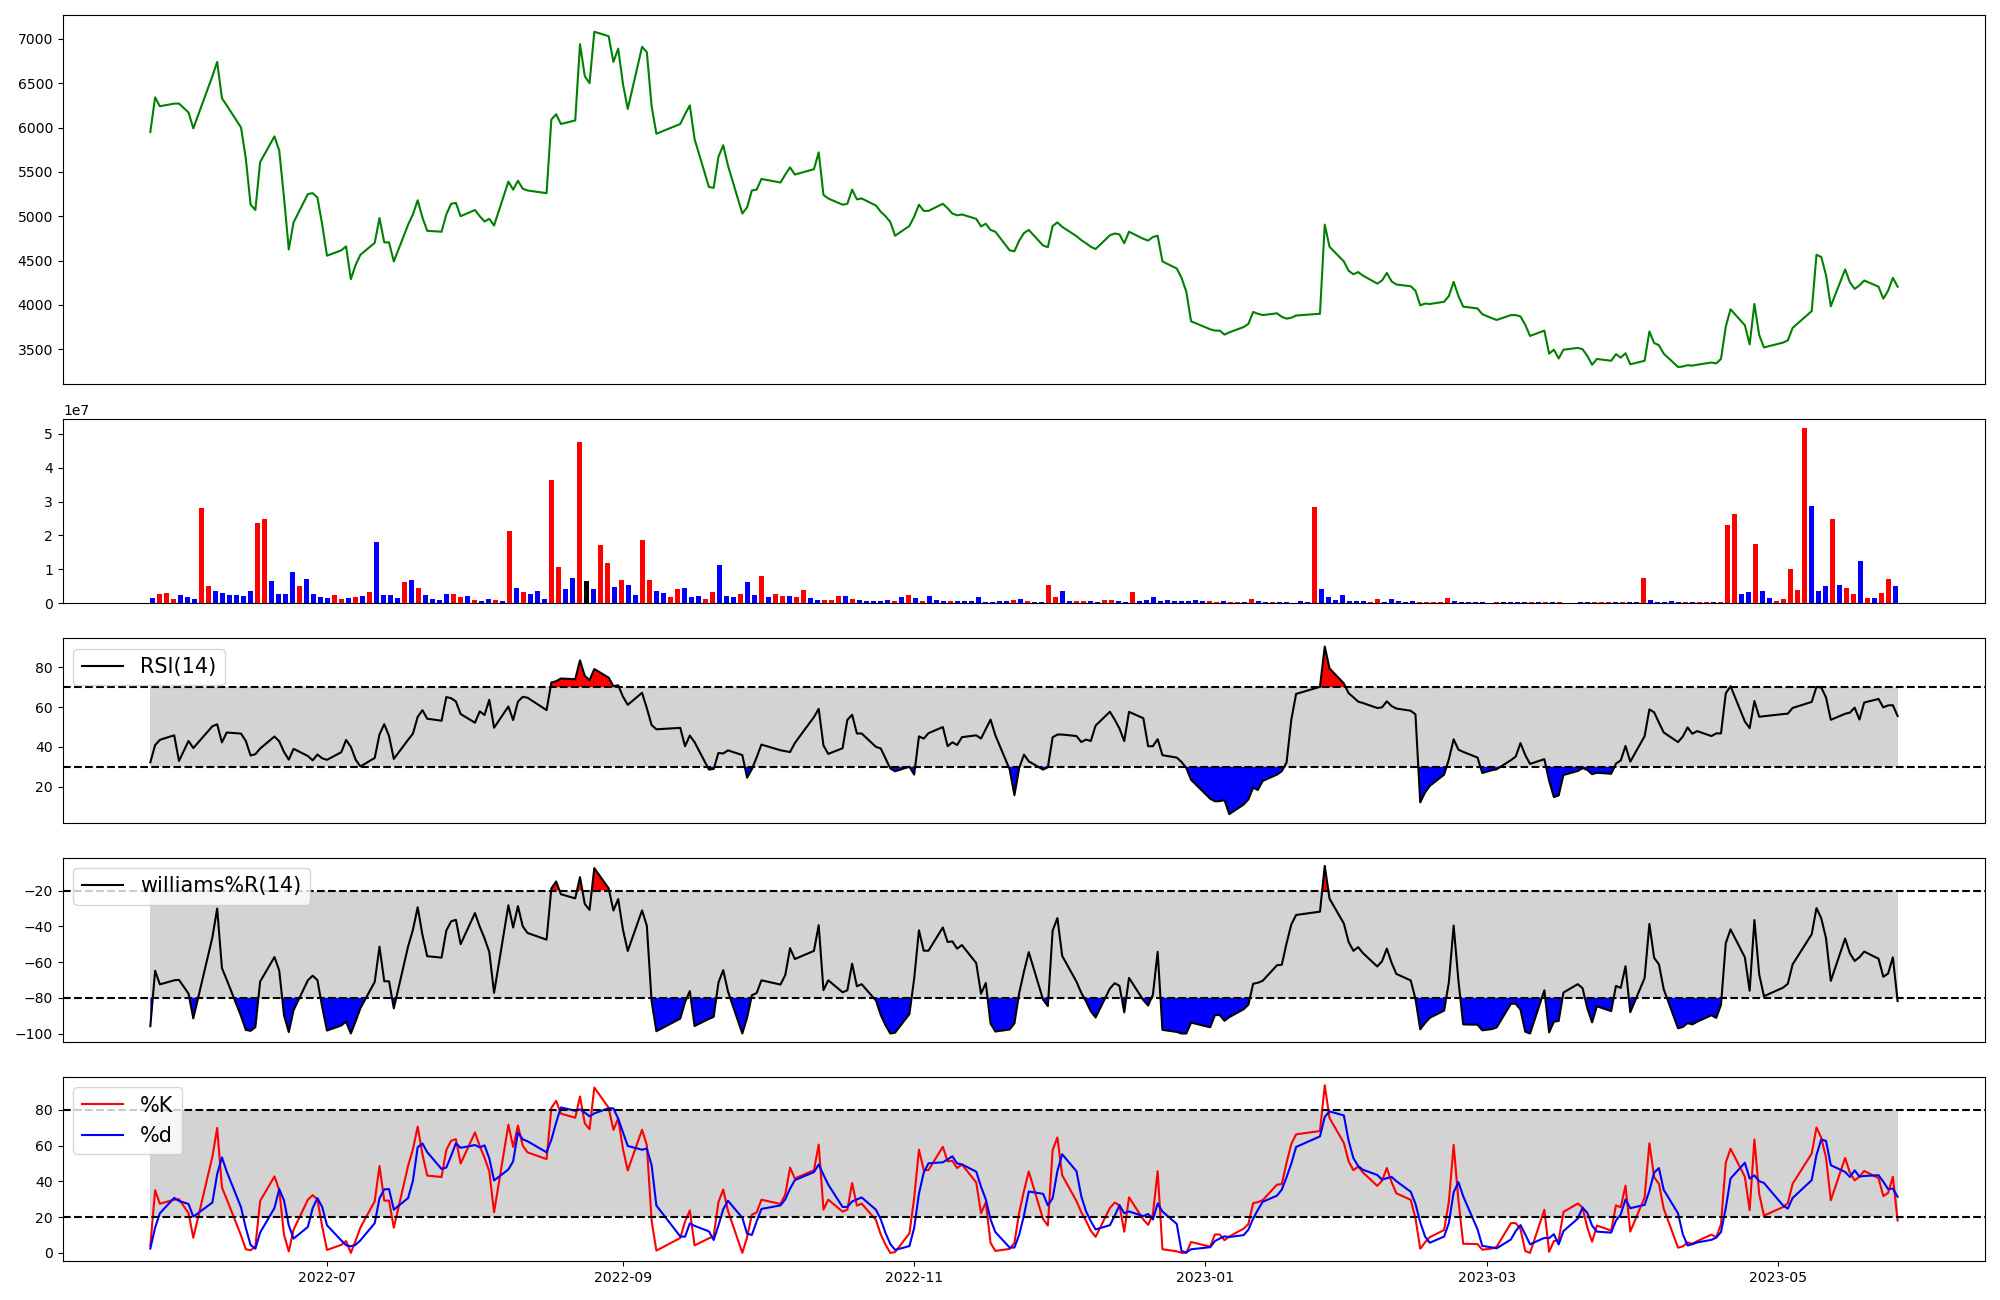Viewport: 2000px width, 1300px height.
Task: Click the 2022-11 x-axis date label
Action: coord(914,1277)
